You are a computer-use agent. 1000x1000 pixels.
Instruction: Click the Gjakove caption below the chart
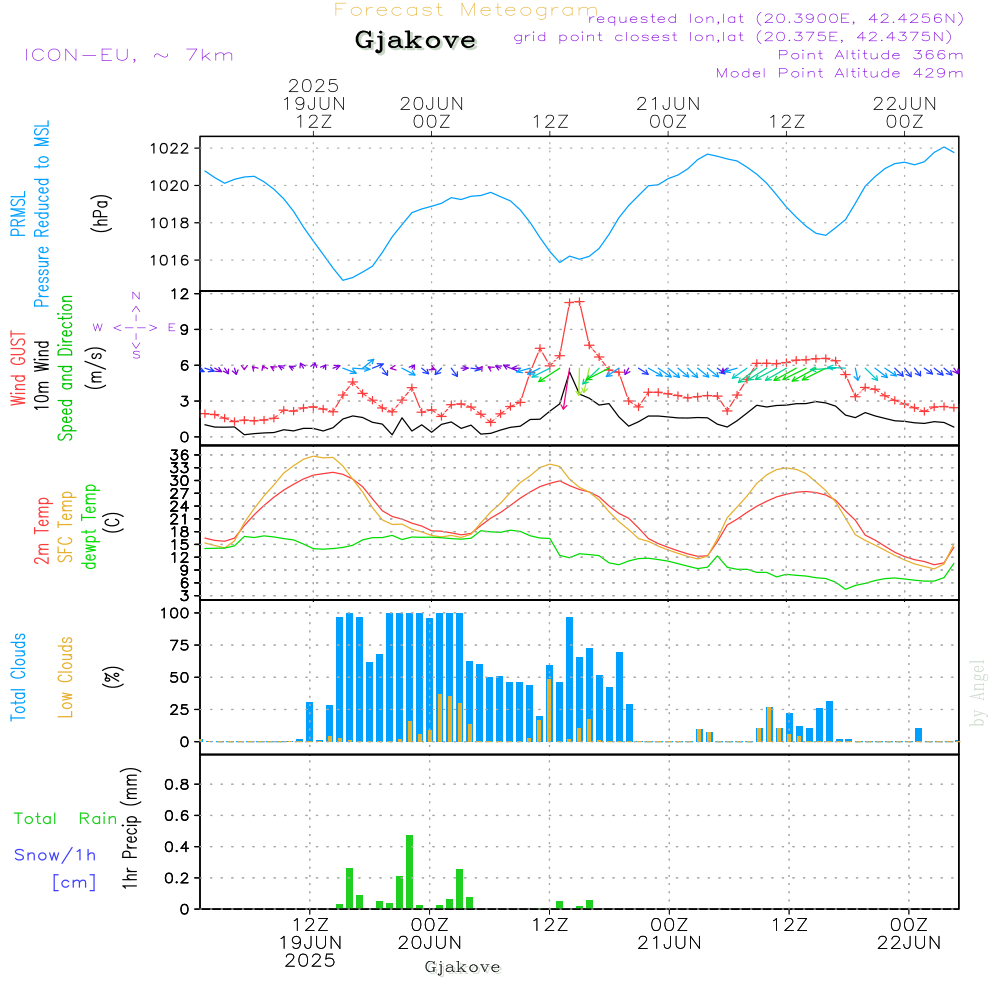point(462,967)
